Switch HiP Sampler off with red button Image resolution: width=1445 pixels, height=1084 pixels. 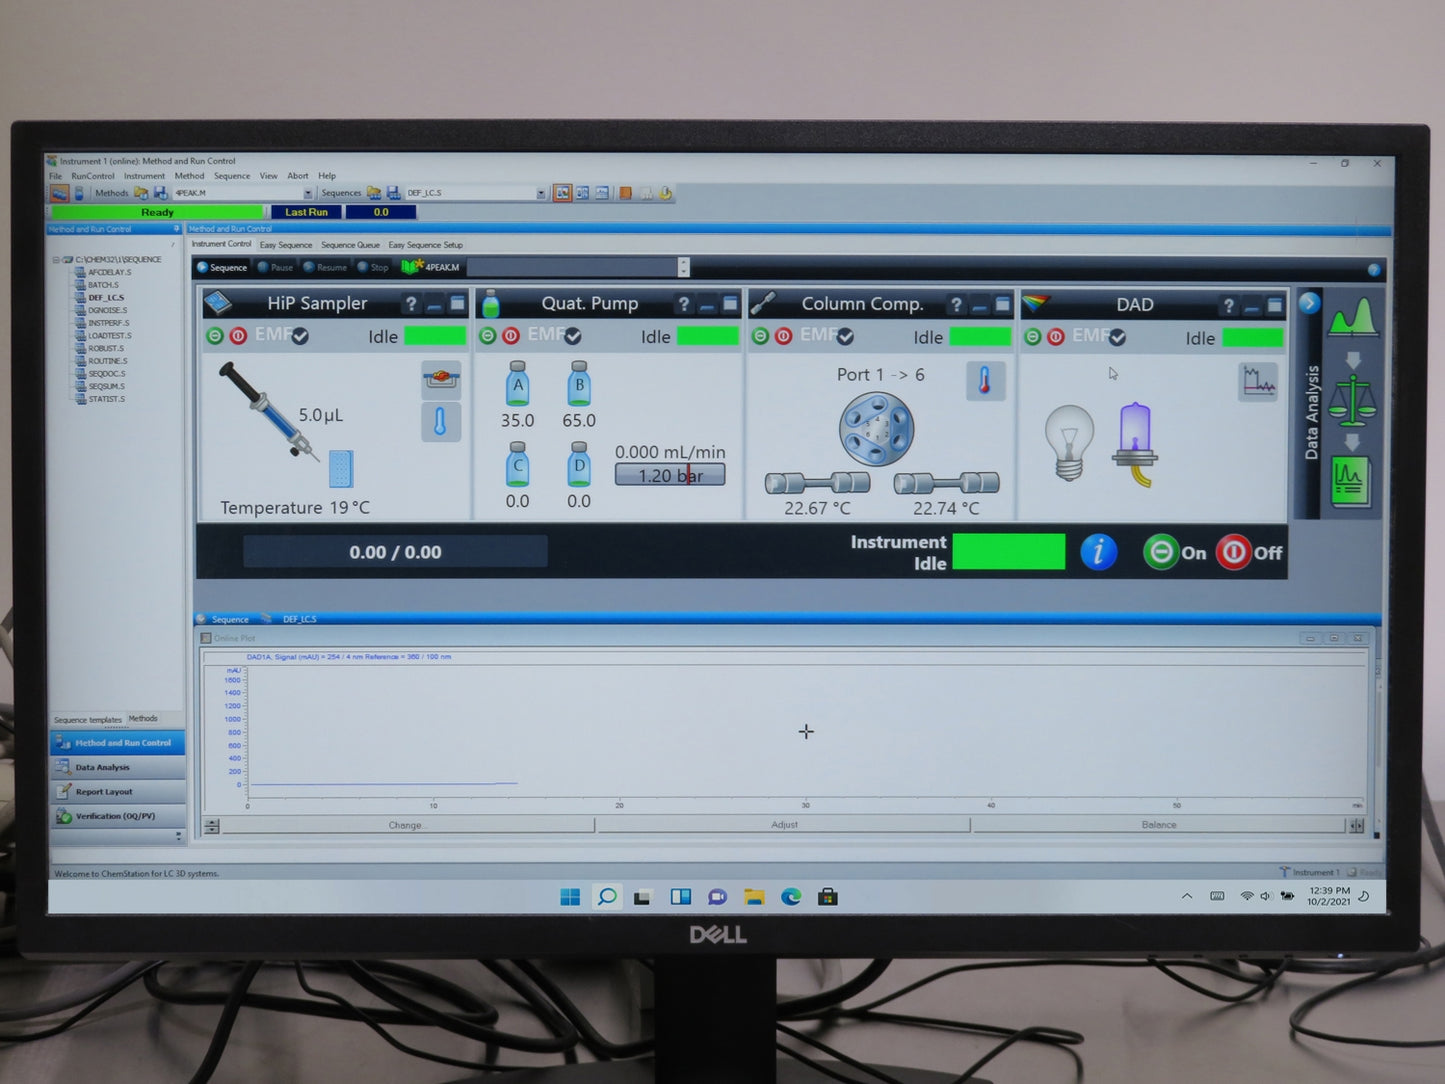coord(238,336)
